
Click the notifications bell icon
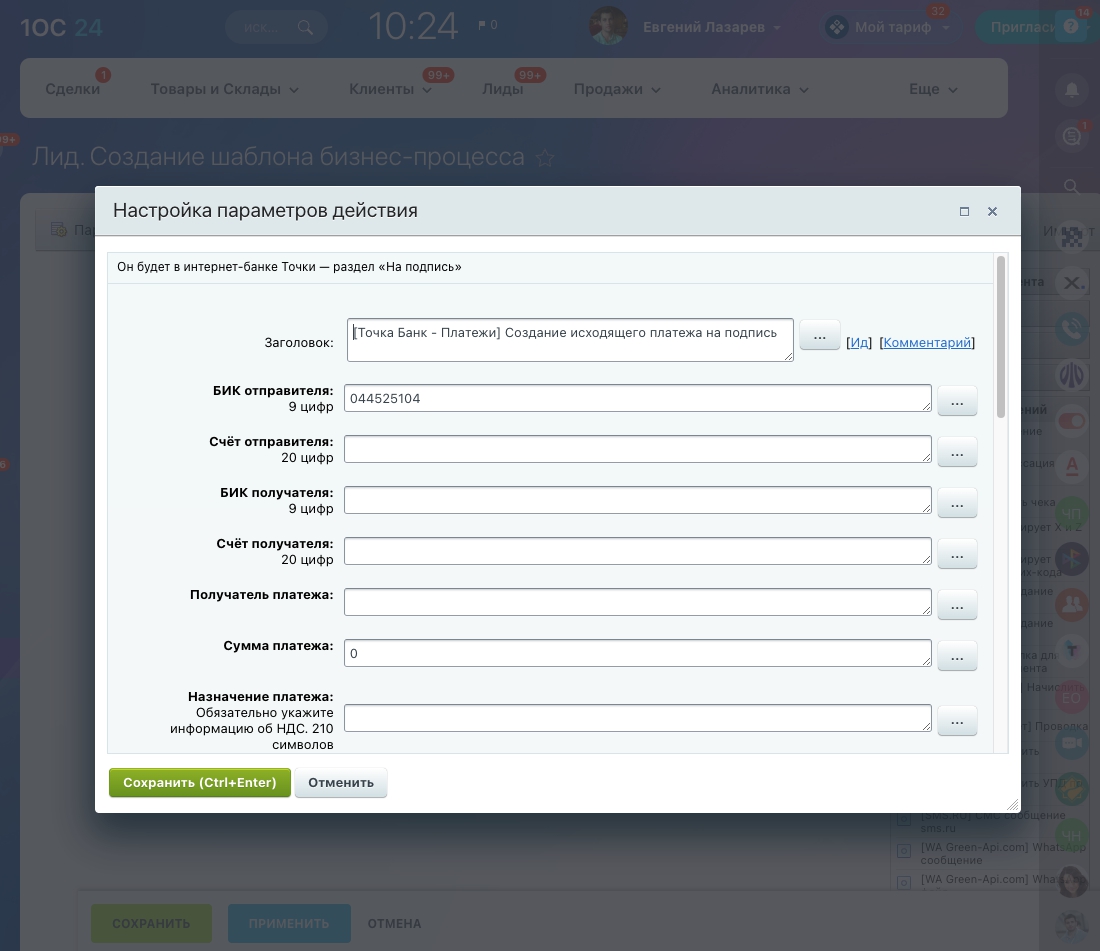(x=1072, y=91)
